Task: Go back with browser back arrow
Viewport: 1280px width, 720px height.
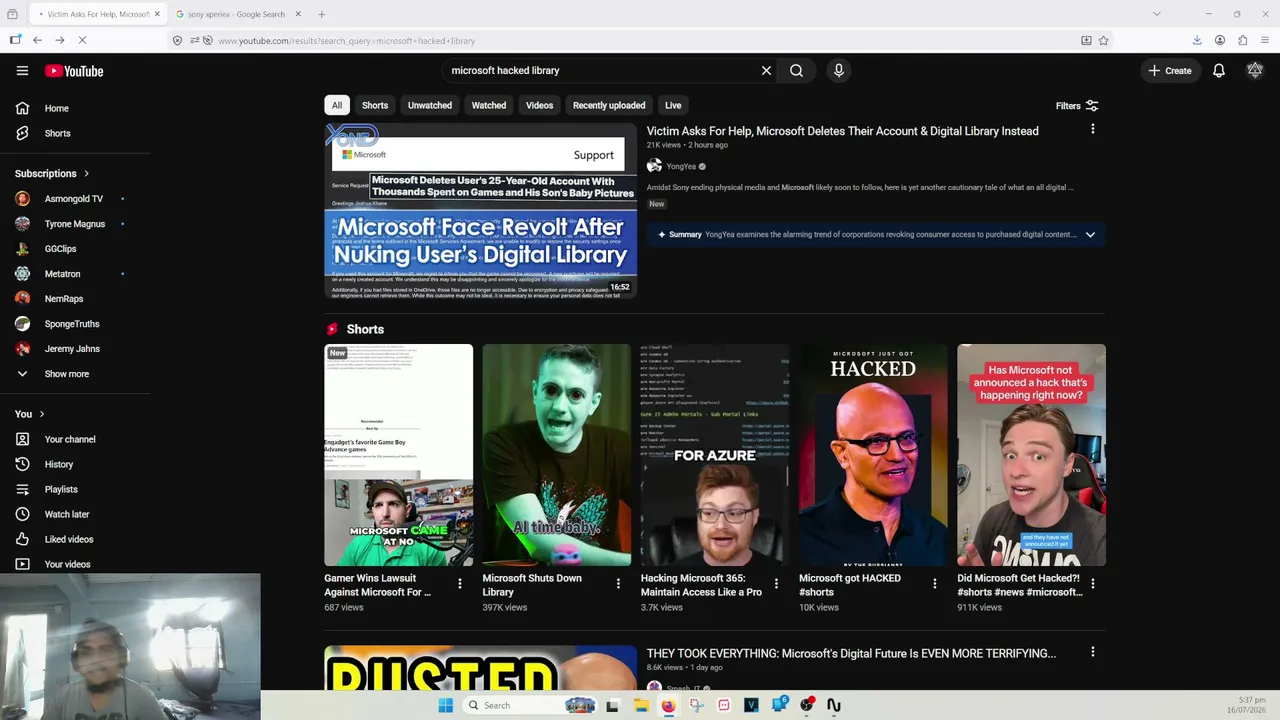Action: pos(37,40)
